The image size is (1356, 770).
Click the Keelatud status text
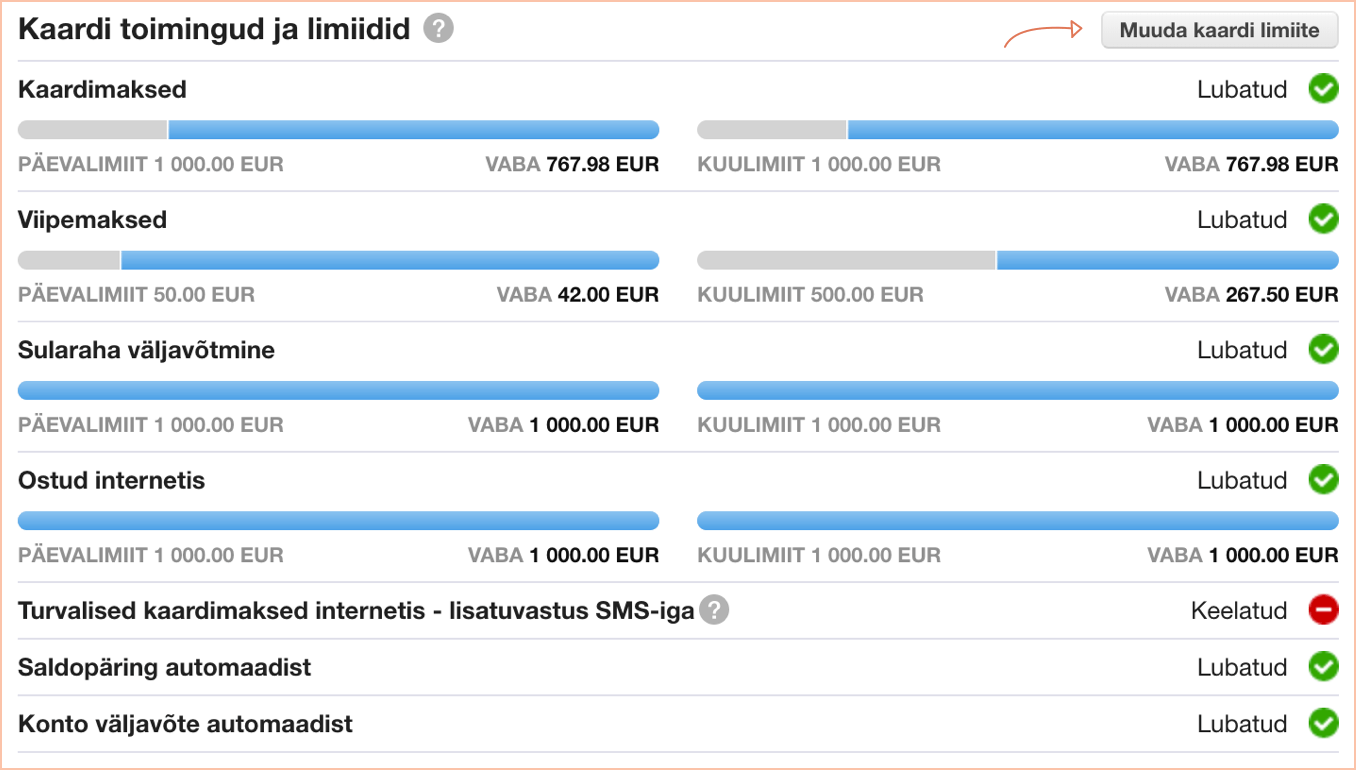(1239, 610)
